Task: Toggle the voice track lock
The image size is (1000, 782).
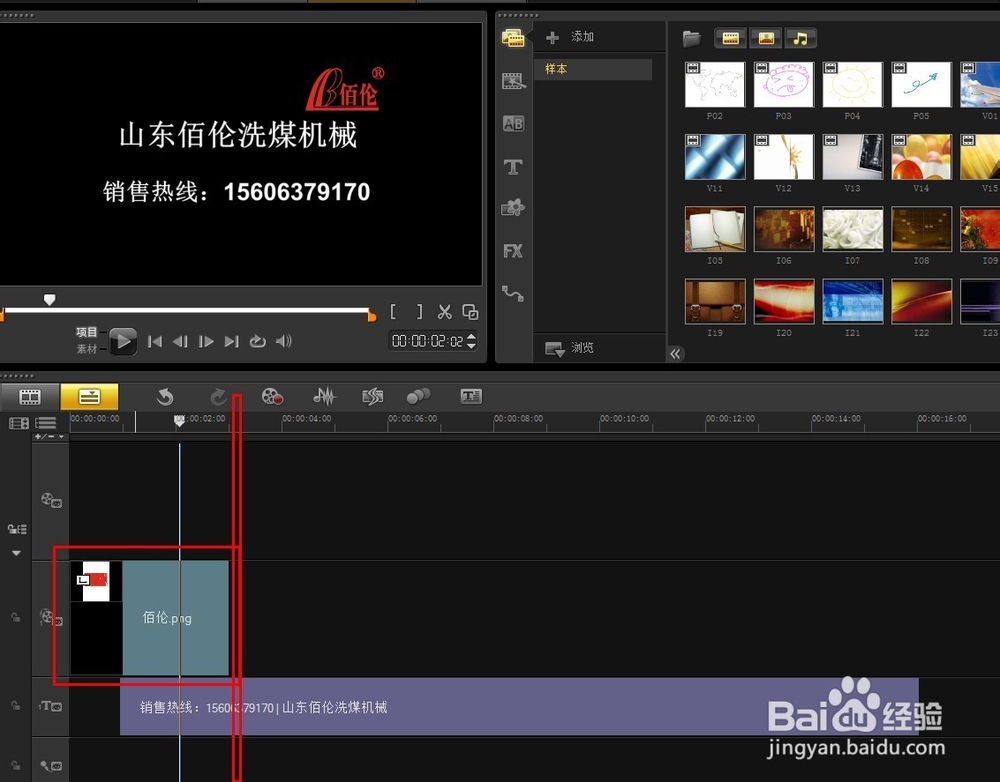Action: [x=15, y=765]
